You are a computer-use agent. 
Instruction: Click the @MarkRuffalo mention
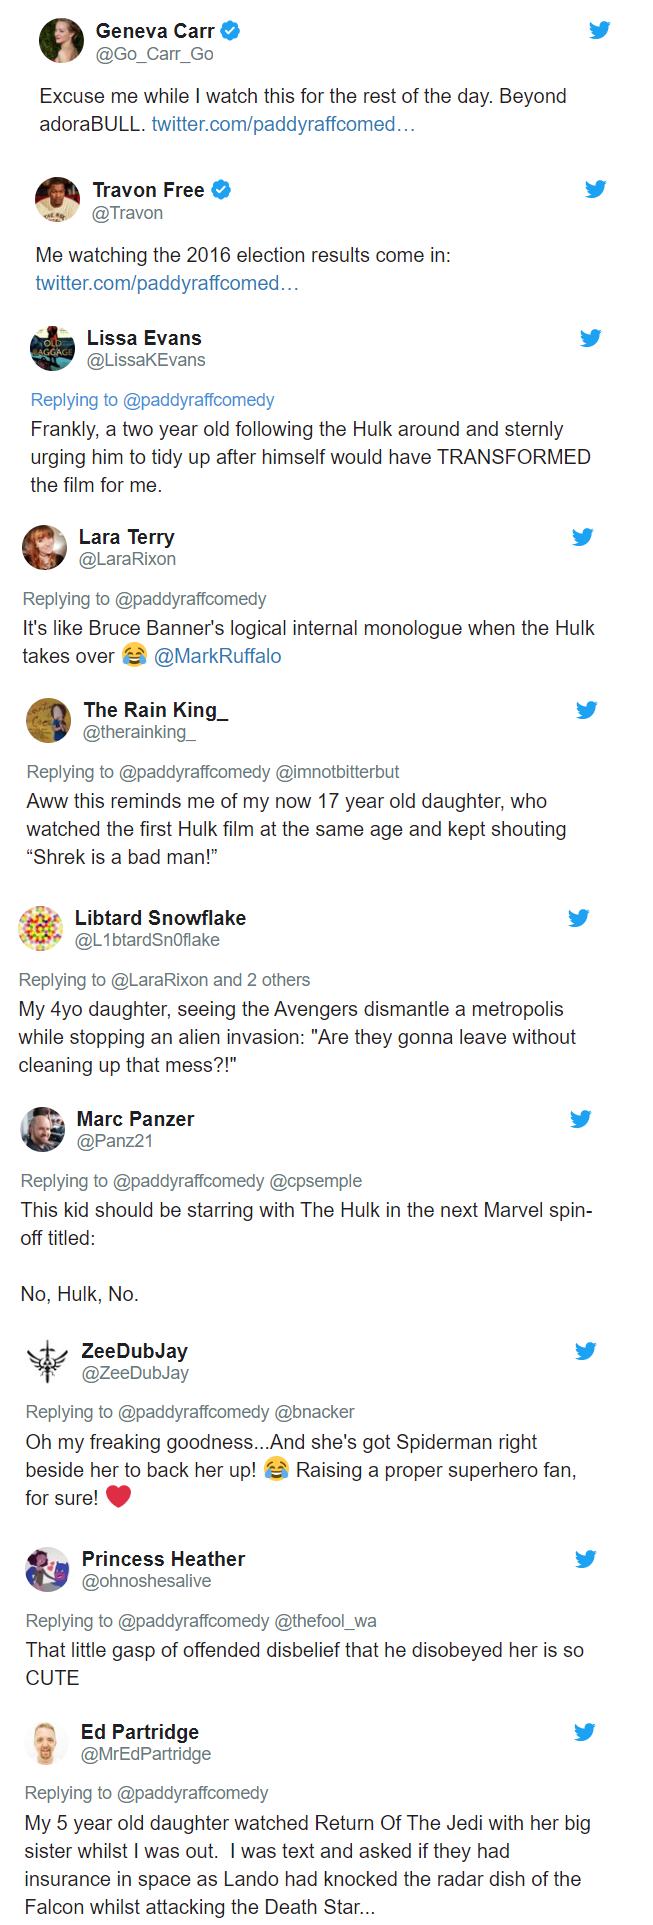218,656
